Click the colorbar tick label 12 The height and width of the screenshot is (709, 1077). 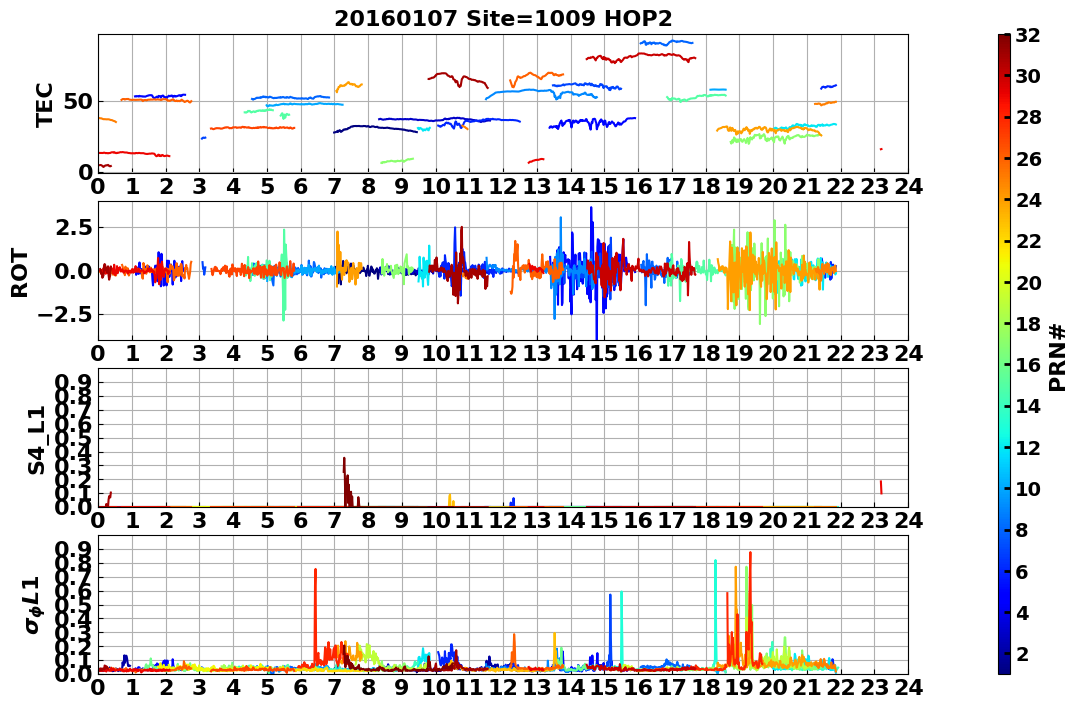(x=1028, y=447)
